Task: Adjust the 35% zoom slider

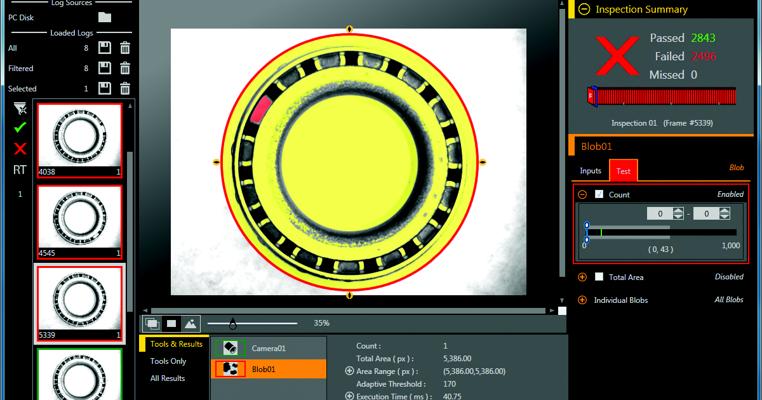Action: tap(233, 323)
